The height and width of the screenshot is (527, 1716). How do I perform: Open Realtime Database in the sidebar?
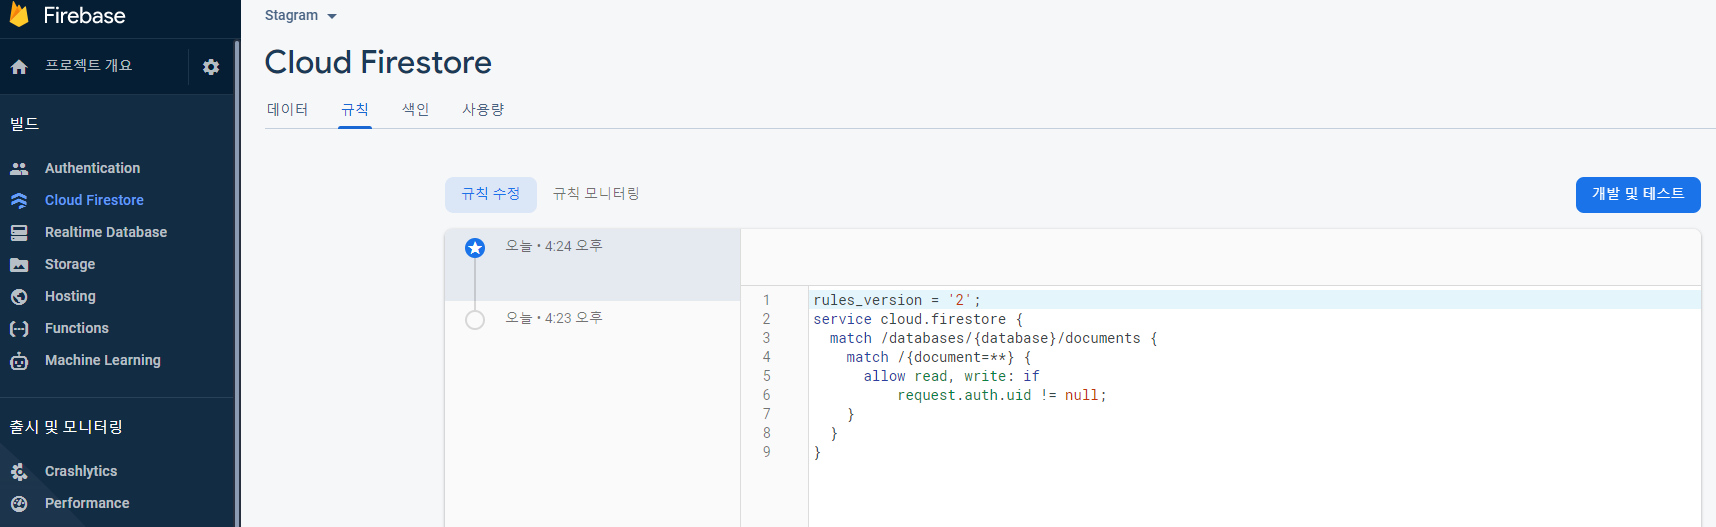tap(106, 233)
